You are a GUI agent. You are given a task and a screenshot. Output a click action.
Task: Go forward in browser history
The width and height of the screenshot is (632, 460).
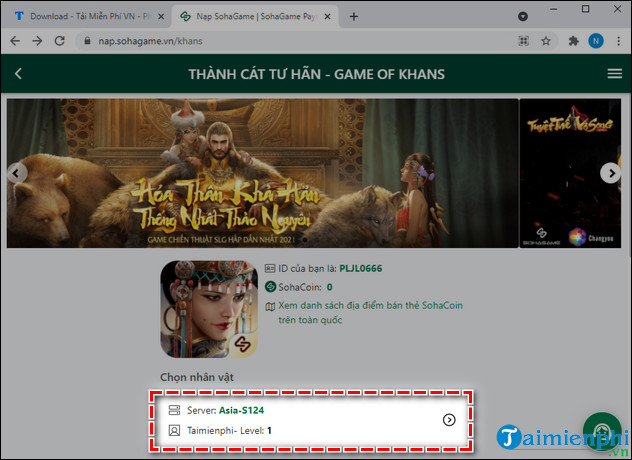pos(37,41)
